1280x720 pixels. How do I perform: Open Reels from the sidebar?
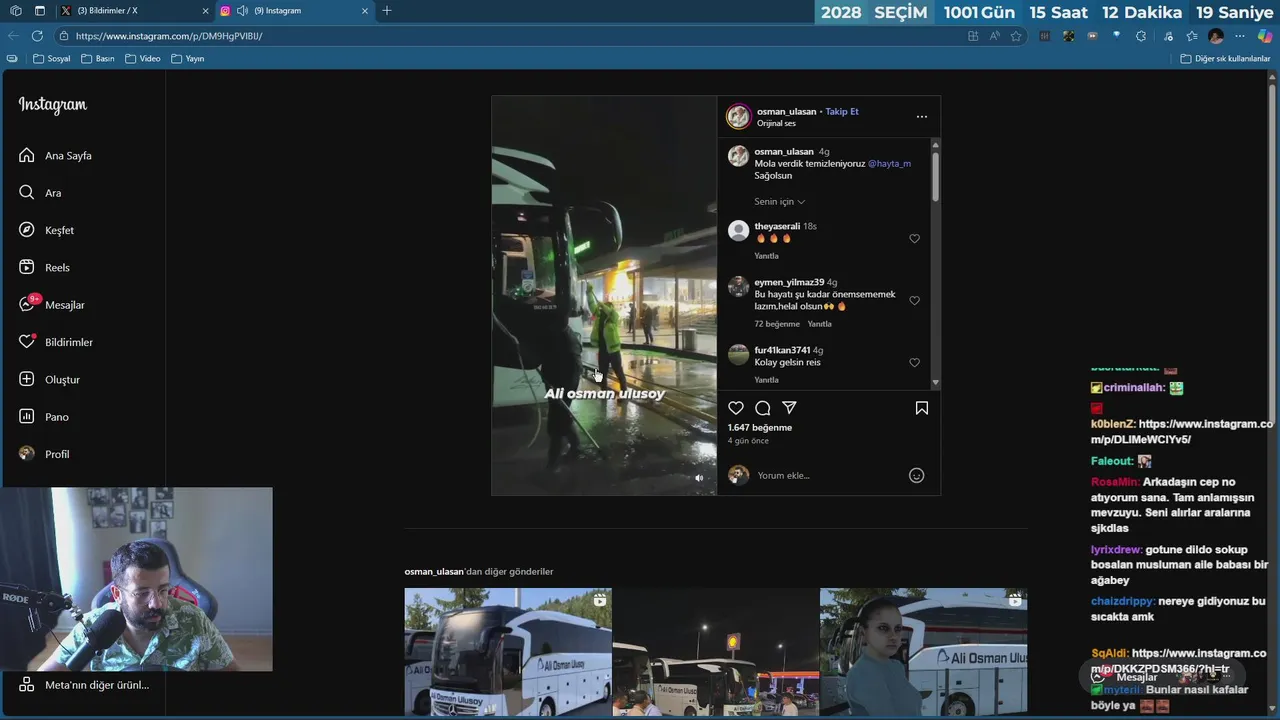pyautogui.click(x=44, y=267)
